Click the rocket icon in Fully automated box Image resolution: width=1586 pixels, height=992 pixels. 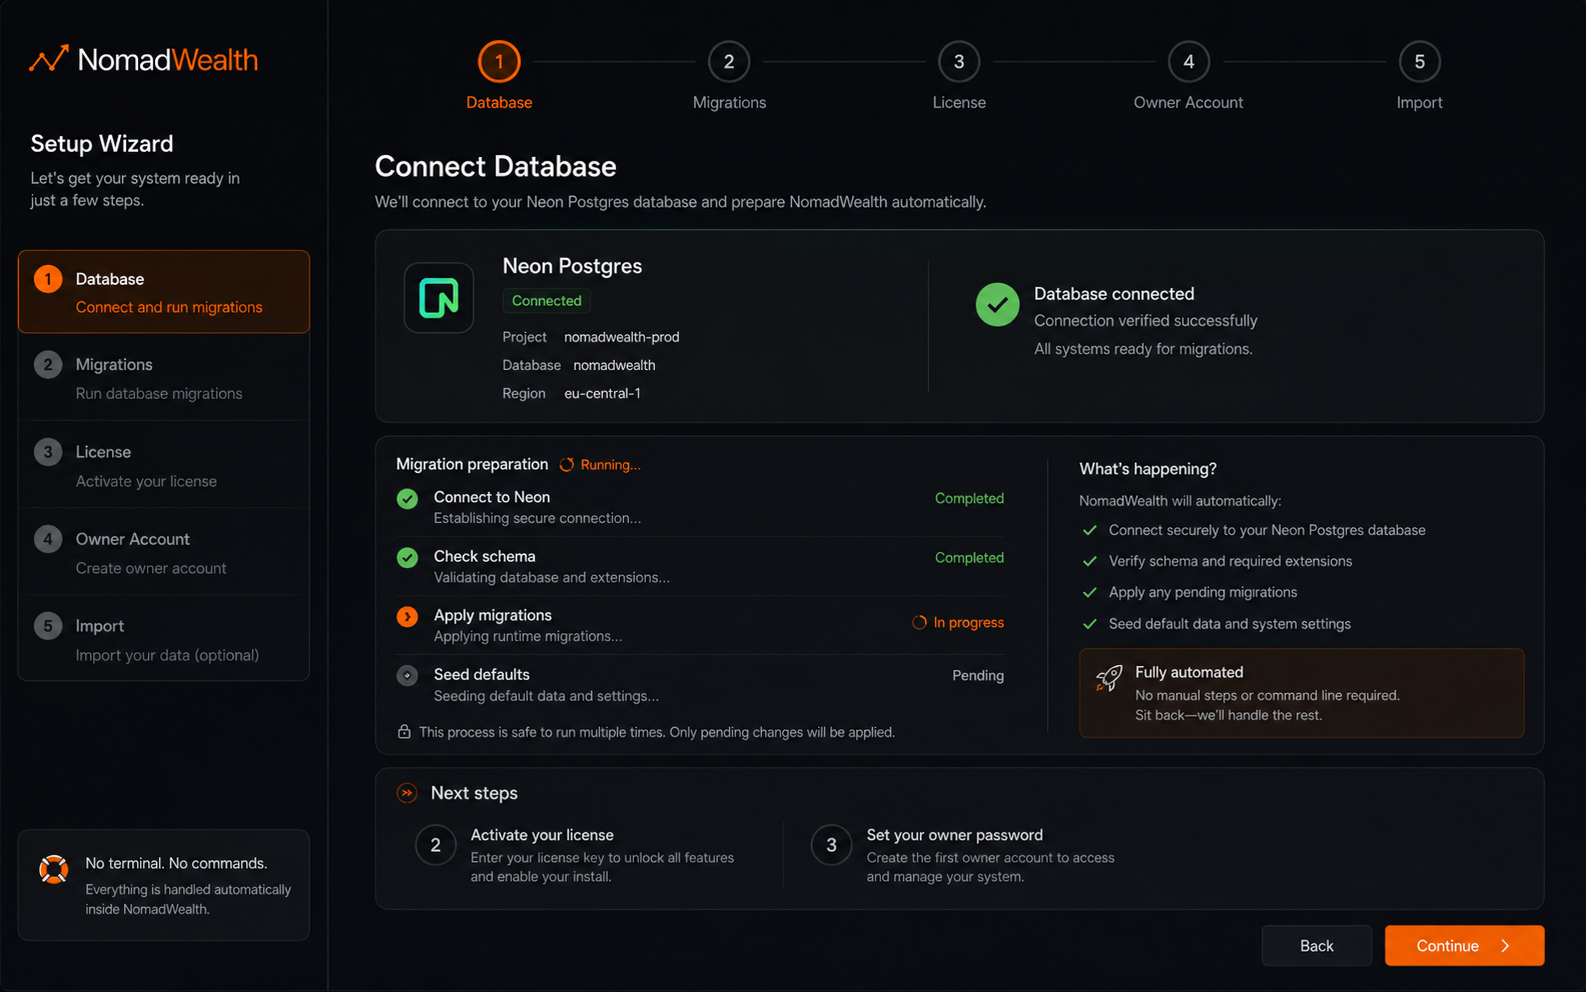point(1109,678)
